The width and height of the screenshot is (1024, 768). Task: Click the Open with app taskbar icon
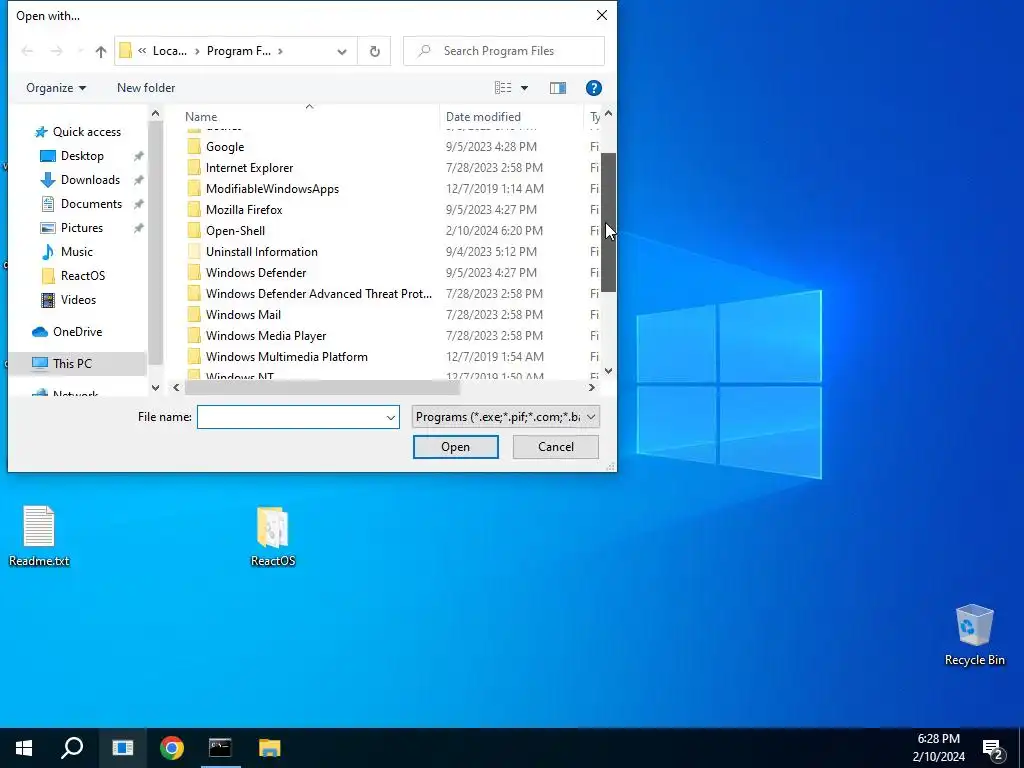click(122, 748)
